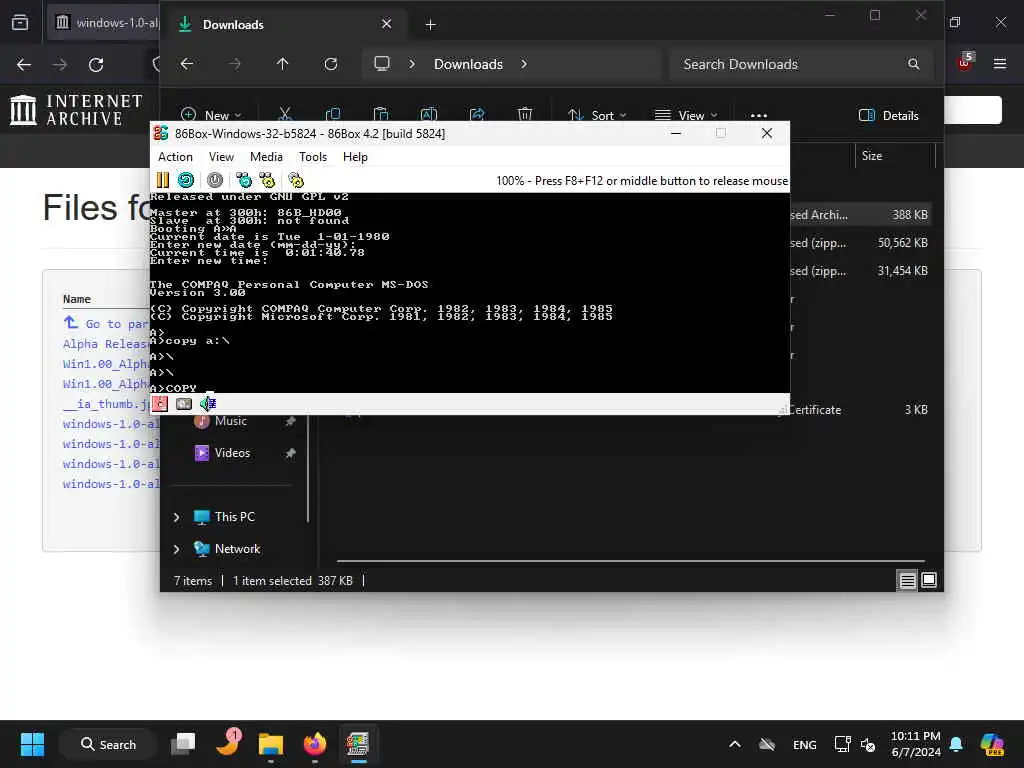
Task: Click the taskbar Search box
Action: pyautogui.click(x=108, y=744)
